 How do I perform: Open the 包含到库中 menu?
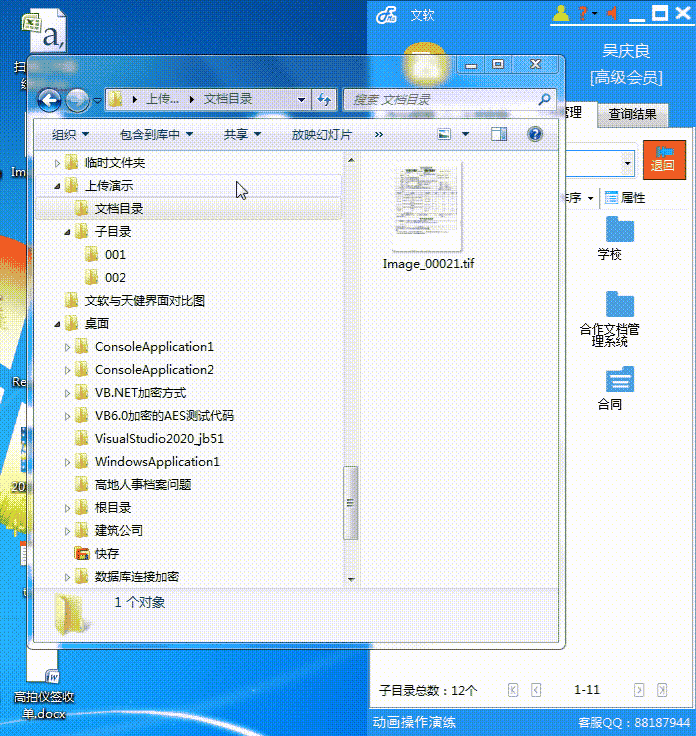pyautogui.click(x=156, y=135)
